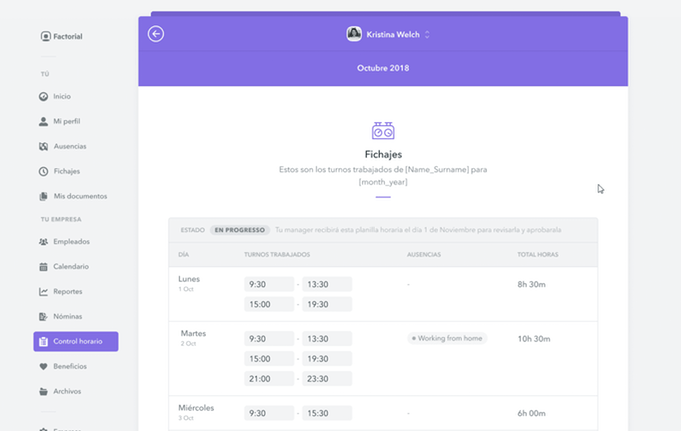The width and height of the screenshot is (681, 431).
Task: Edit Lunes first shift start time 9:30
Action: [269, 284]
